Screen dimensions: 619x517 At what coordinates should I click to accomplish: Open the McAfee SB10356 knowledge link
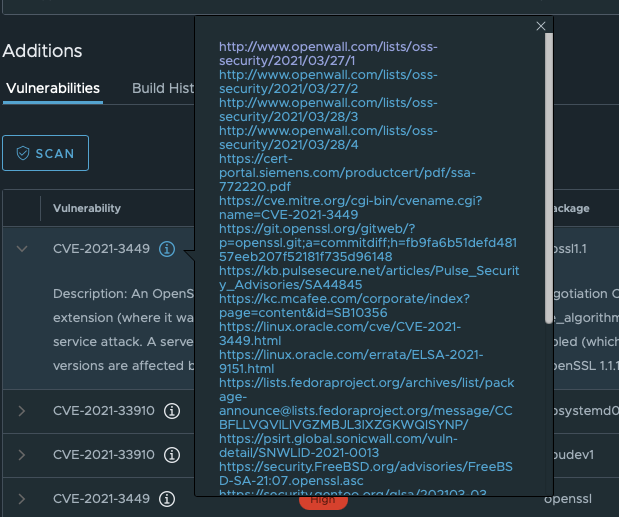pyautogui.click(x=344, y=306)
